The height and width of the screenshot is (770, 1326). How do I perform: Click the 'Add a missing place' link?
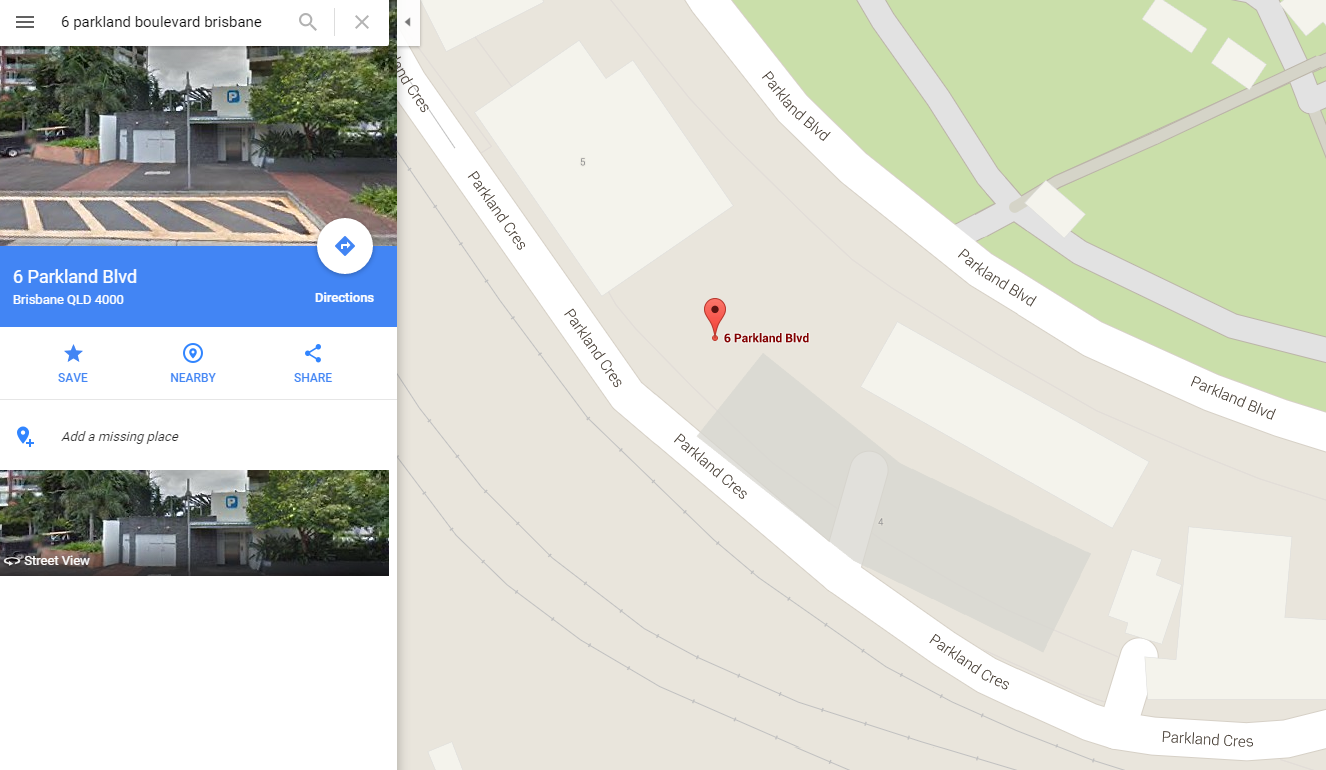pos(120,437)
